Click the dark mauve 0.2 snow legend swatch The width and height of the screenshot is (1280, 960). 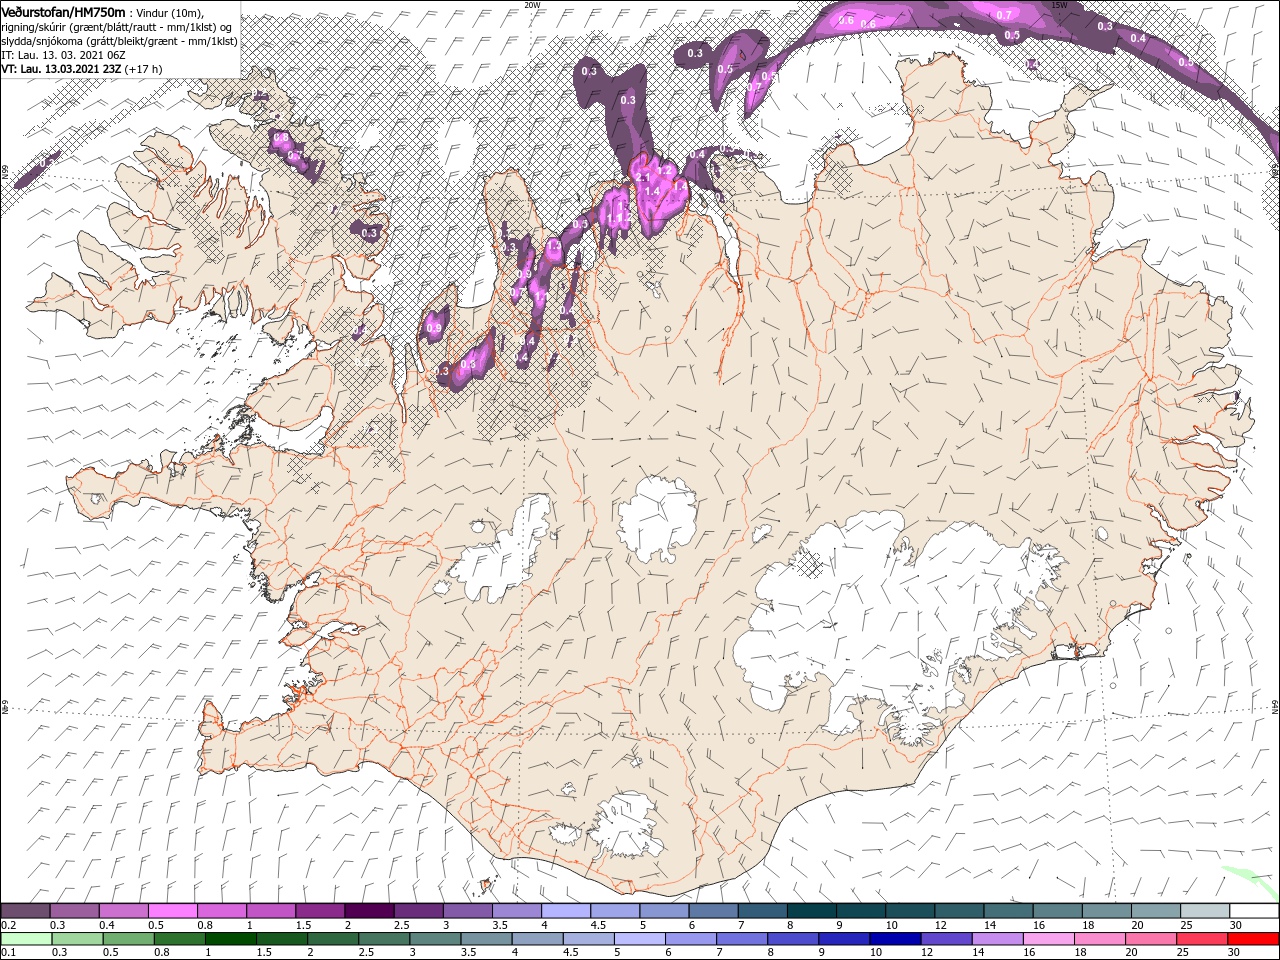(x=26, y=911)
